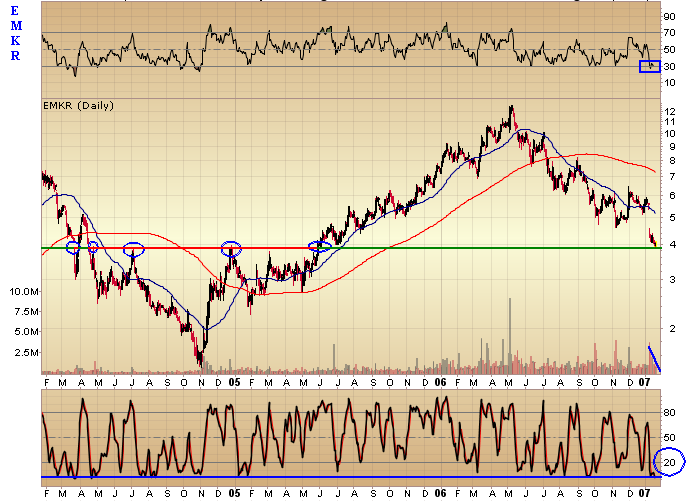The width and height of the screenshot is (690, 502).
Task: Click the '7.5M' volume axis label
Action: click(x=26, y=312)
